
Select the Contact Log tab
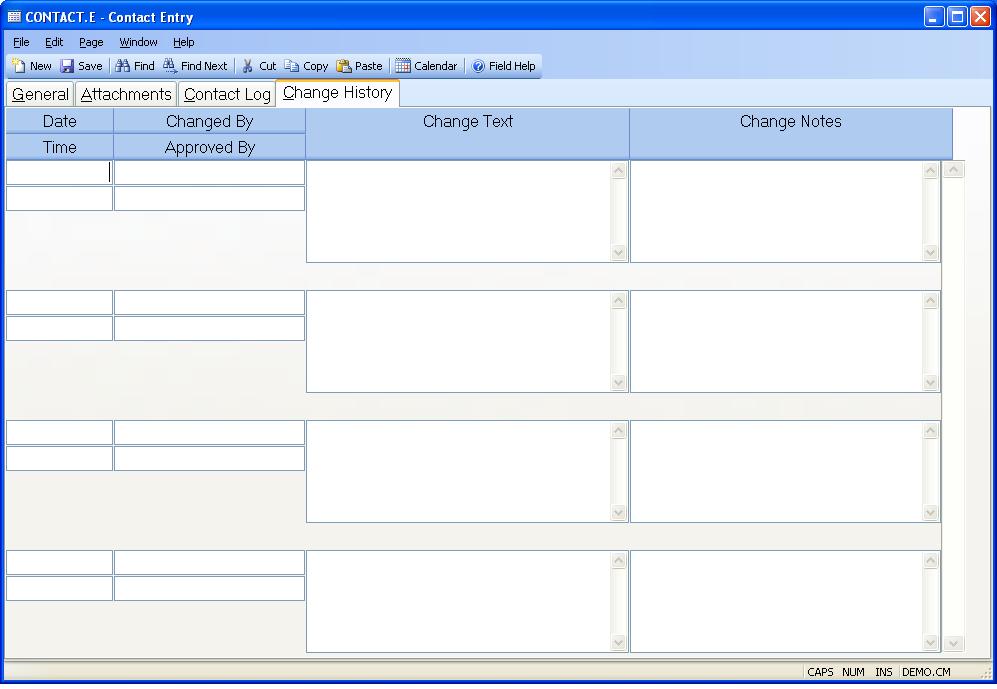[227, 95]
